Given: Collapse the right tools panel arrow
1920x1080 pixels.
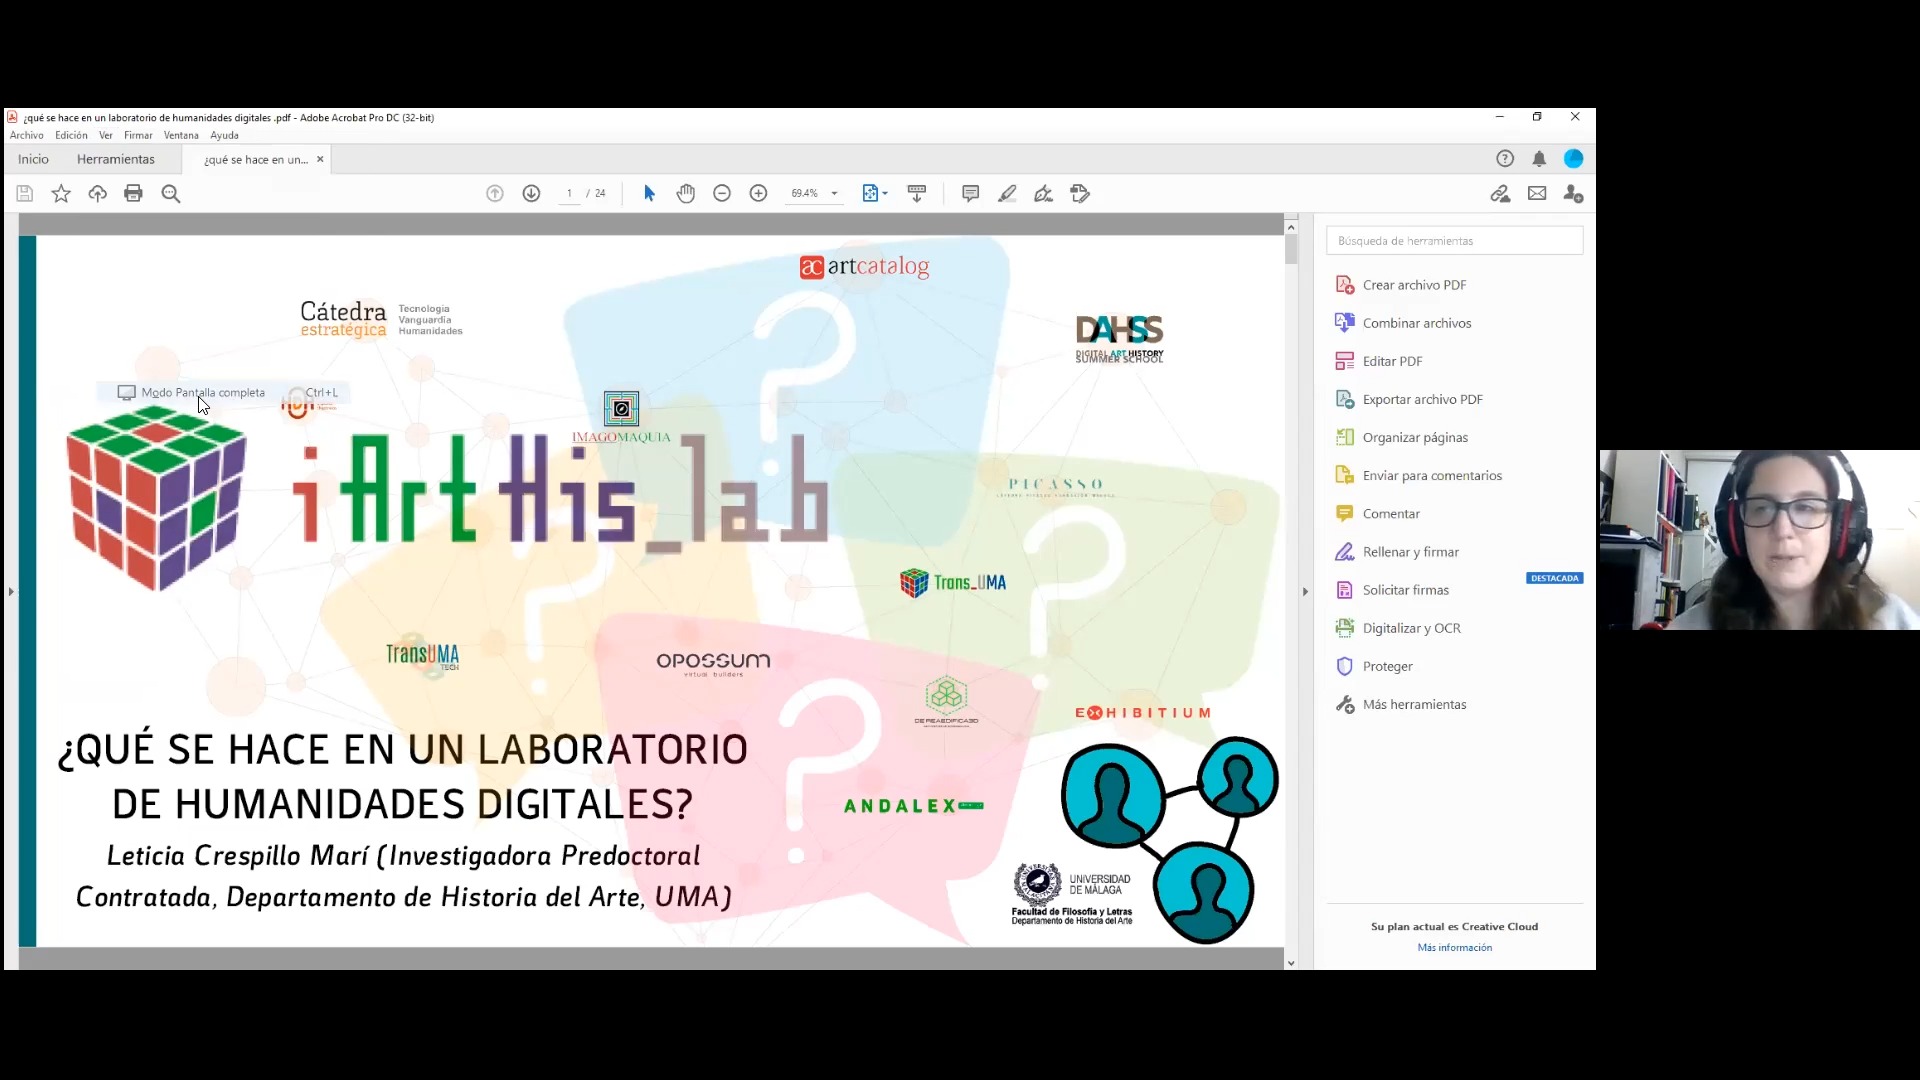Looking at the screenshot, I should pyautogui.click(x=1305, y=592).
